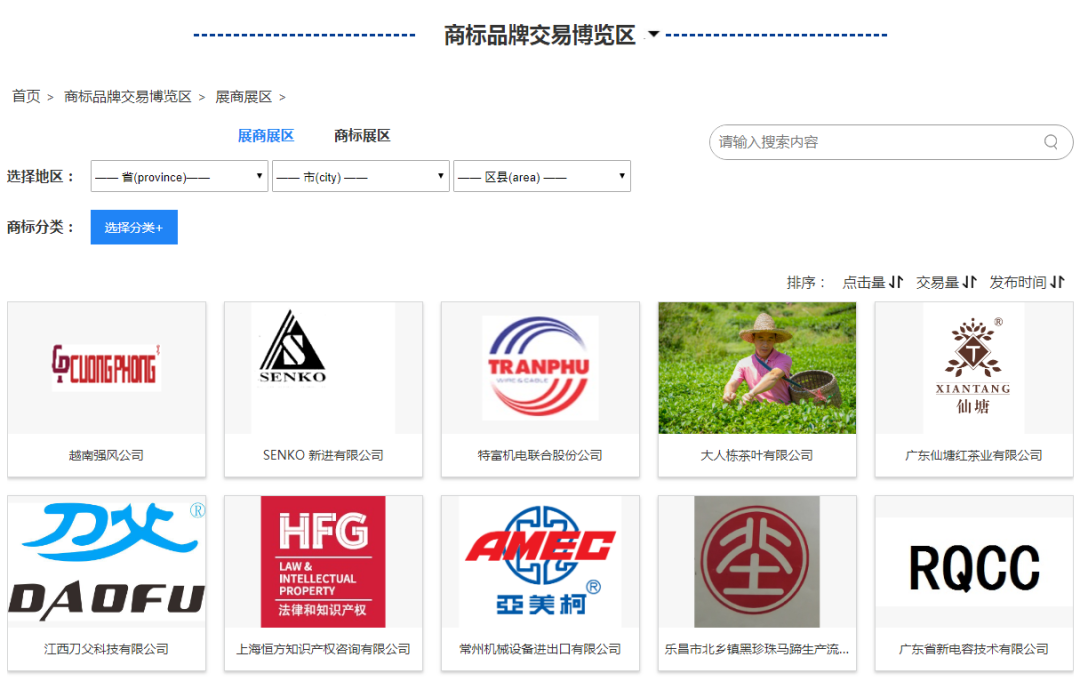Open 展商展区 breadcrumb link
Viewport: 1080px width, 681px height.
coord(244,96)
